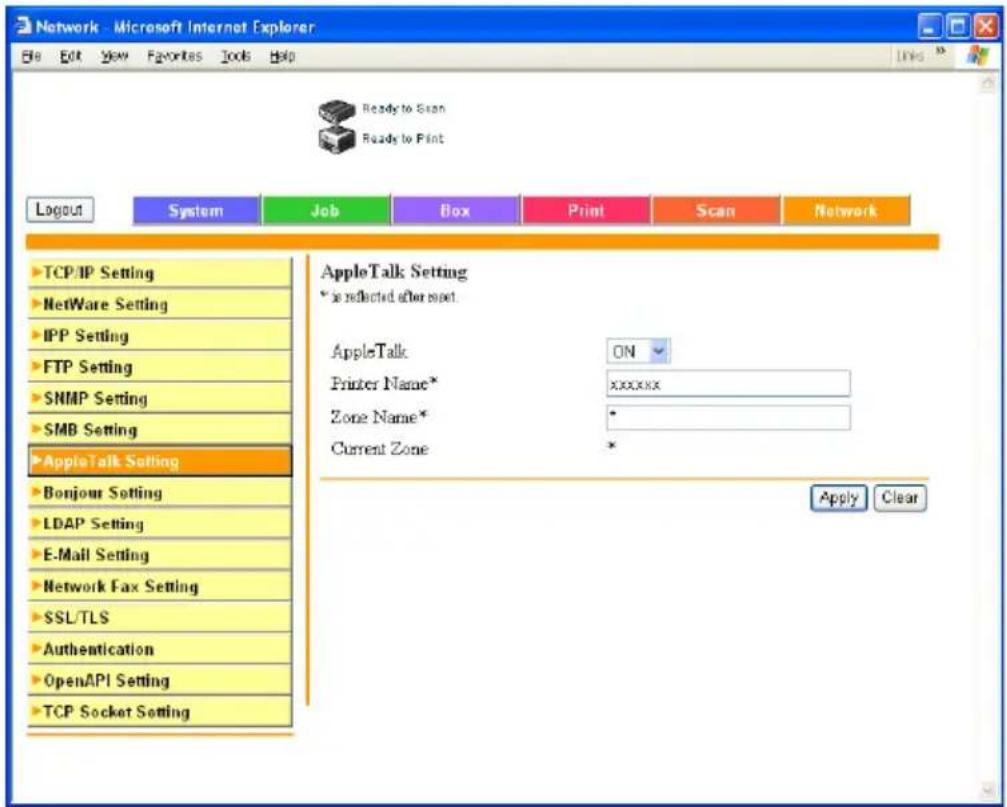Open FTP Setting in sidebar
1007x807 pixels.
click(160, 367)
